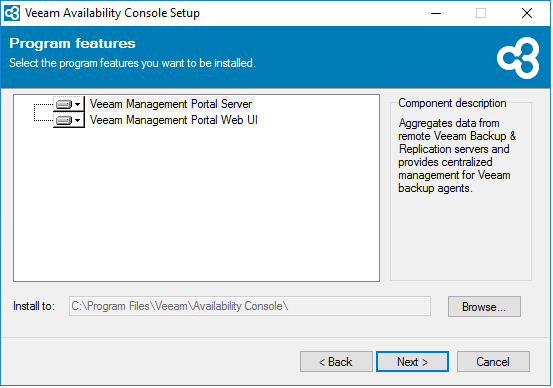Image resolution: width=553 pixels, height=388 pixels.
Task: Click the Install to label
Action: click(x=34, y=306)
